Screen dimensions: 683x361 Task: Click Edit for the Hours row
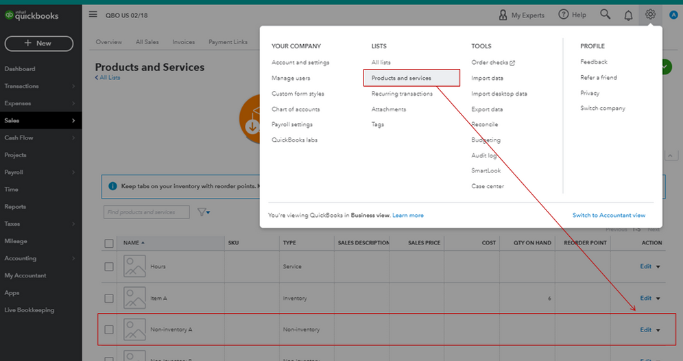click(646, 266)
